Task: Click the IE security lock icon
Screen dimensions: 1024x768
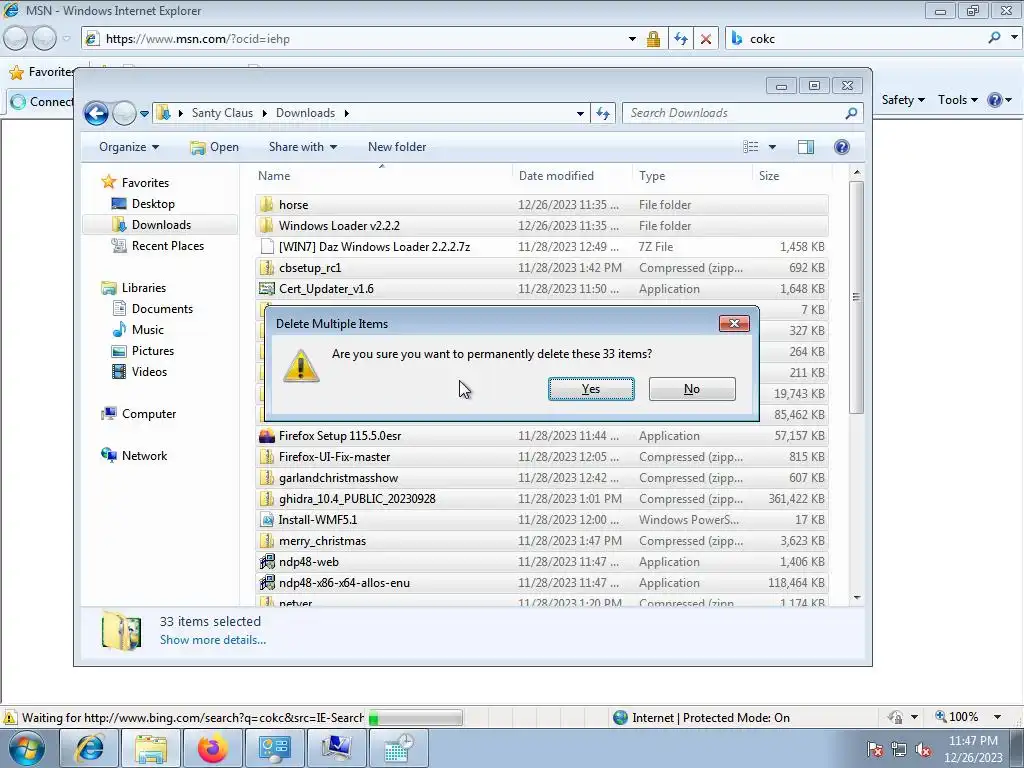Action: coord(653,39)
